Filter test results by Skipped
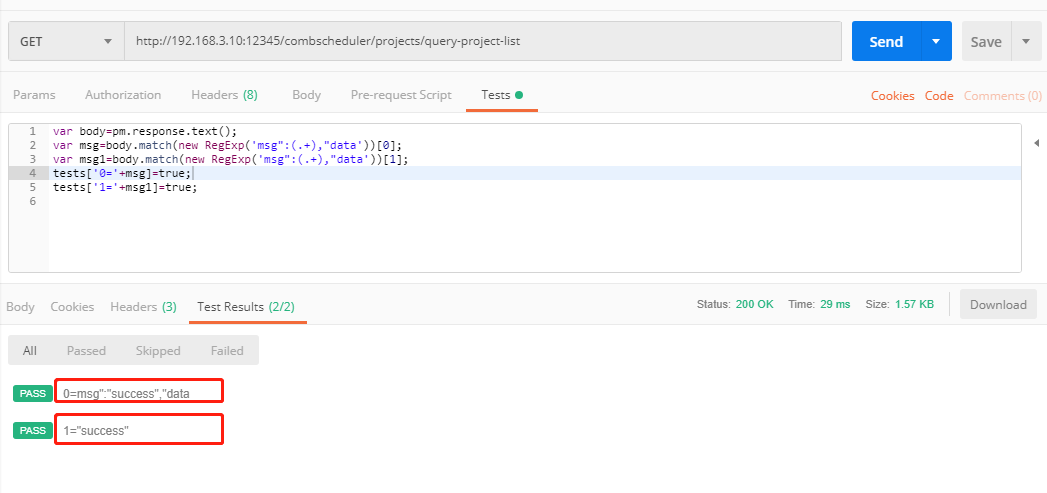 tap(158, 350)
